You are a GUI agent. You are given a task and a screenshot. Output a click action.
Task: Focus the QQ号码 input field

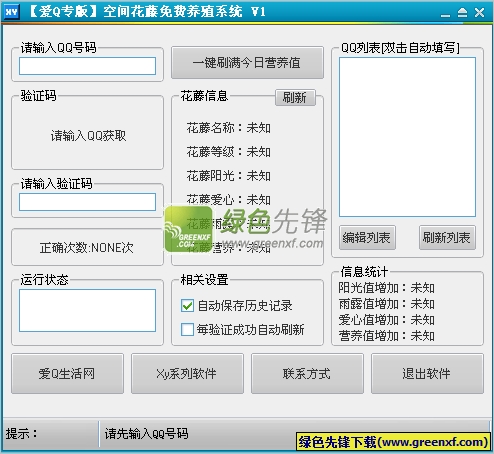87,66
